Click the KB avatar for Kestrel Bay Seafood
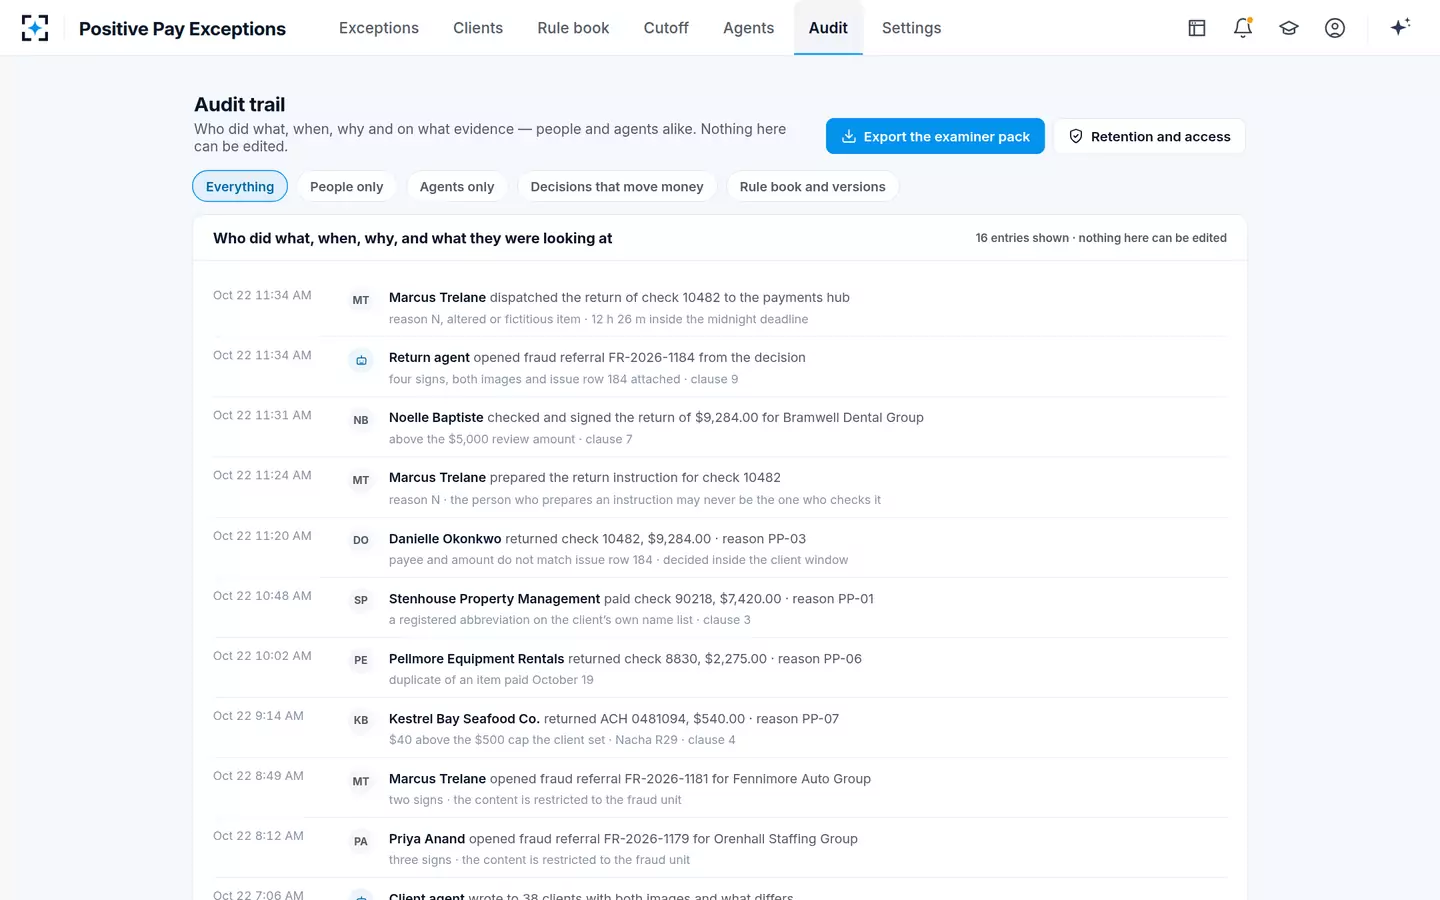Image resolution: width=1440 pixels, height=900 pixels. point(361,720)
